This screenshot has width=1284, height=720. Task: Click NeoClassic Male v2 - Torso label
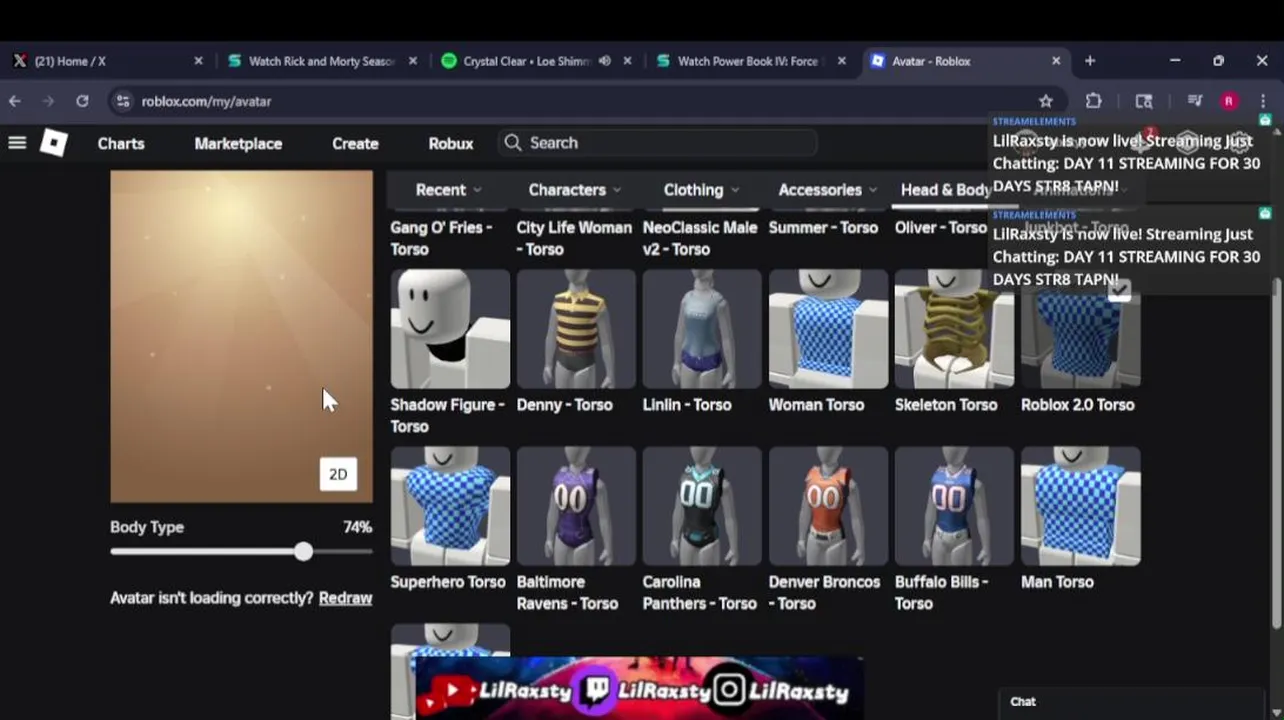[x=700, y=238]
